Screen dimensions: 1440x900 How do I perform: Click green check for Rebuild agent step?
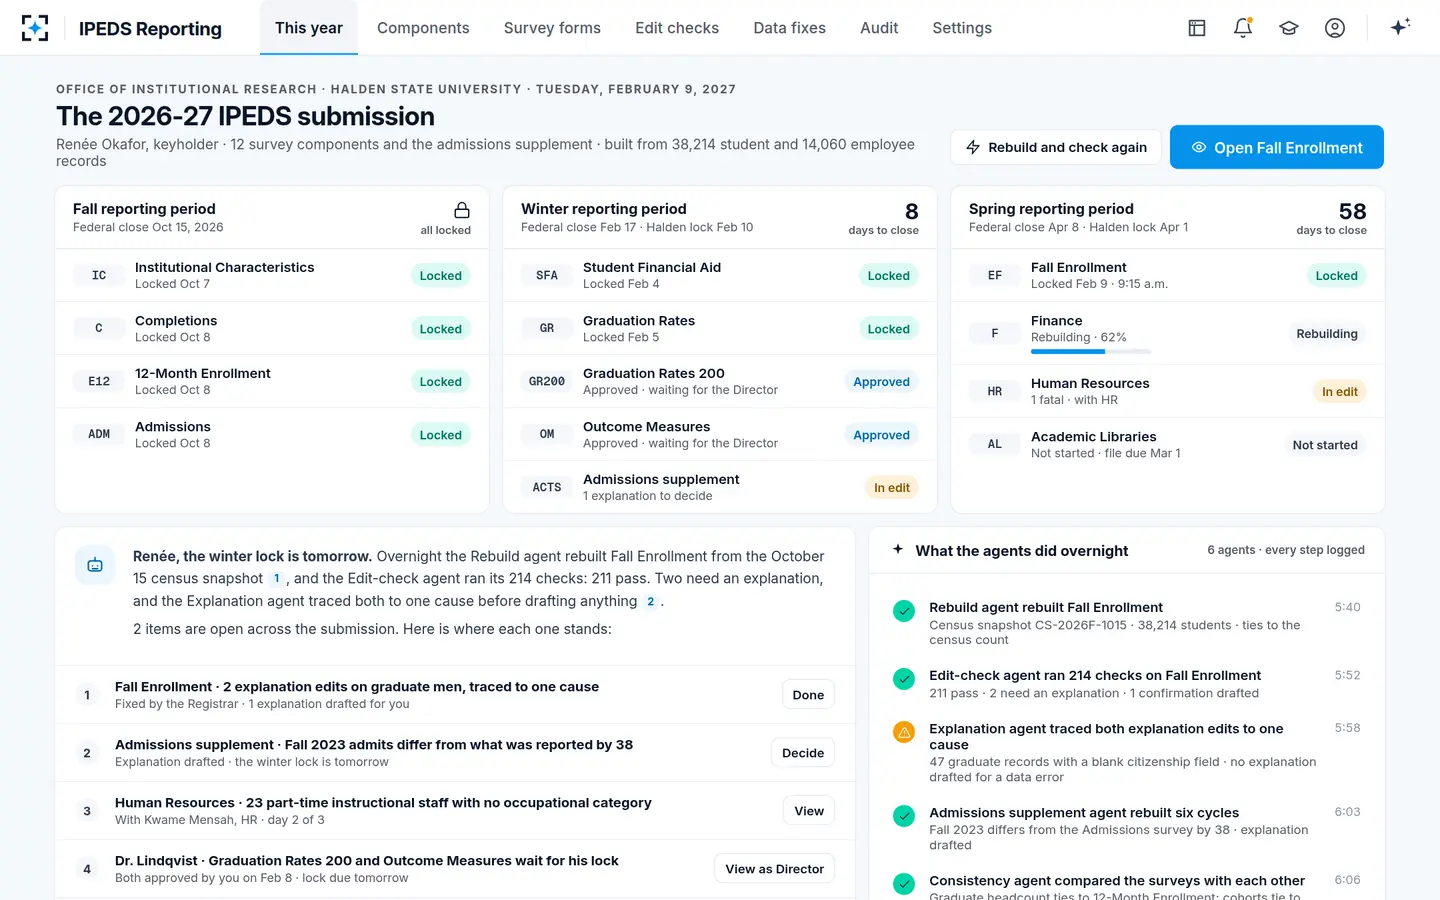point(904,611)
